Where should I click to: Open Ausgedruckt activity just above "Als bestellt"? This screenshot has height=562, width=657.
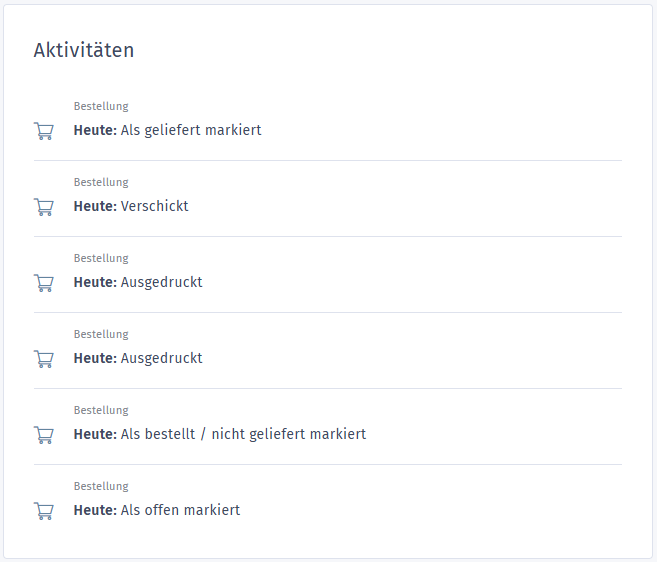[161, 358]
